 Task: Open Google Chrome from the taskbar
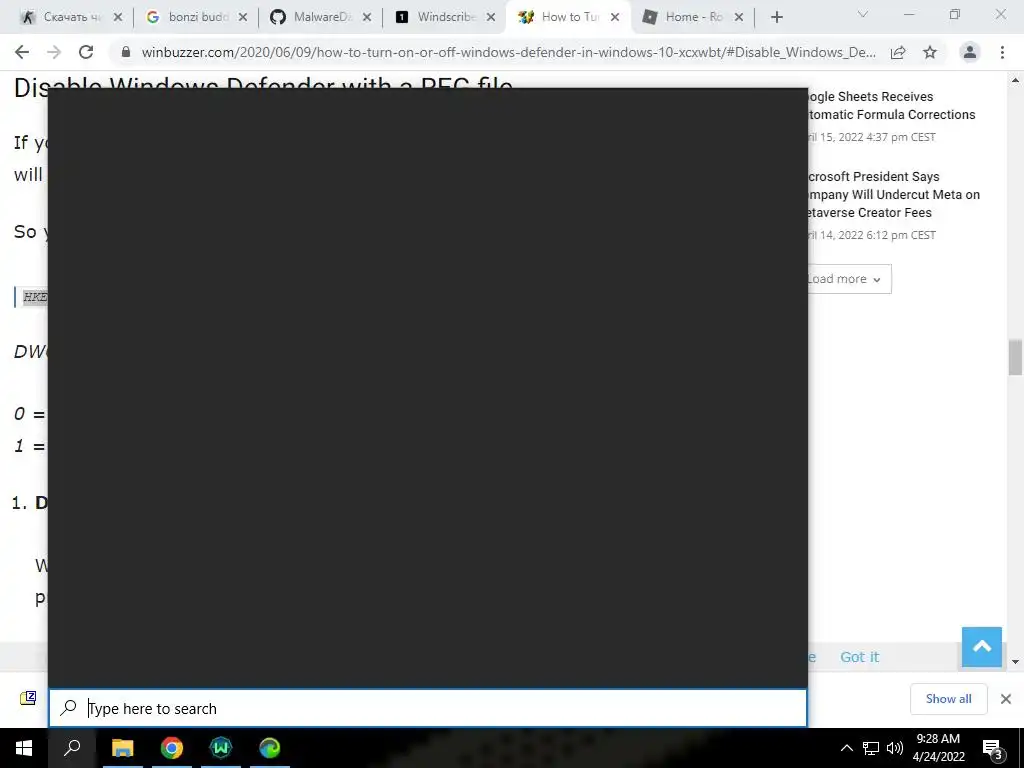pos(172,748)
